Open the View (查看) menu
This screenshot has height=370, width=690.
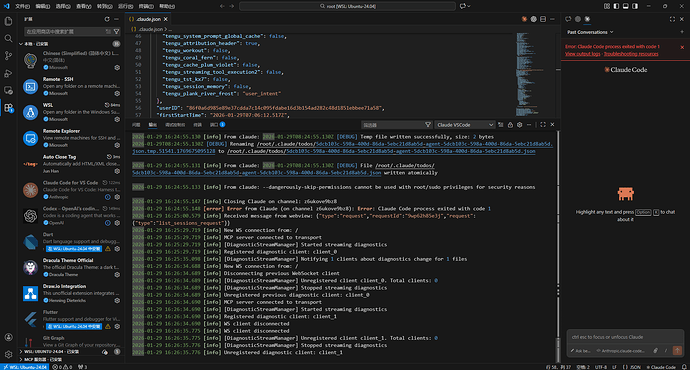pyautogui.click(x=84, y=6)
